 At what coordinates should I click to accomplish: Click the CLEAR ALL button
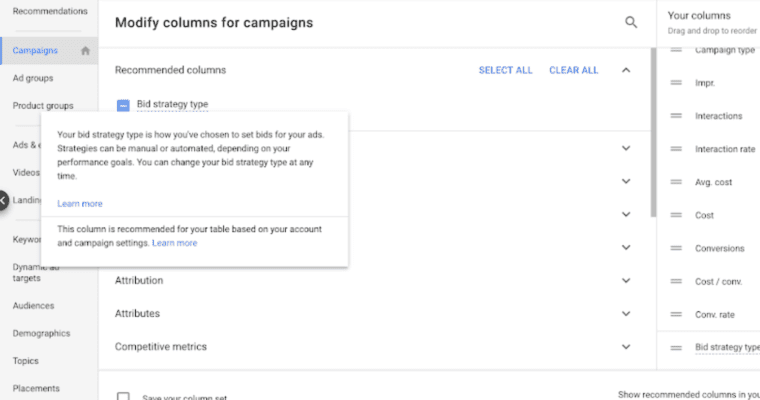(573, 70)
